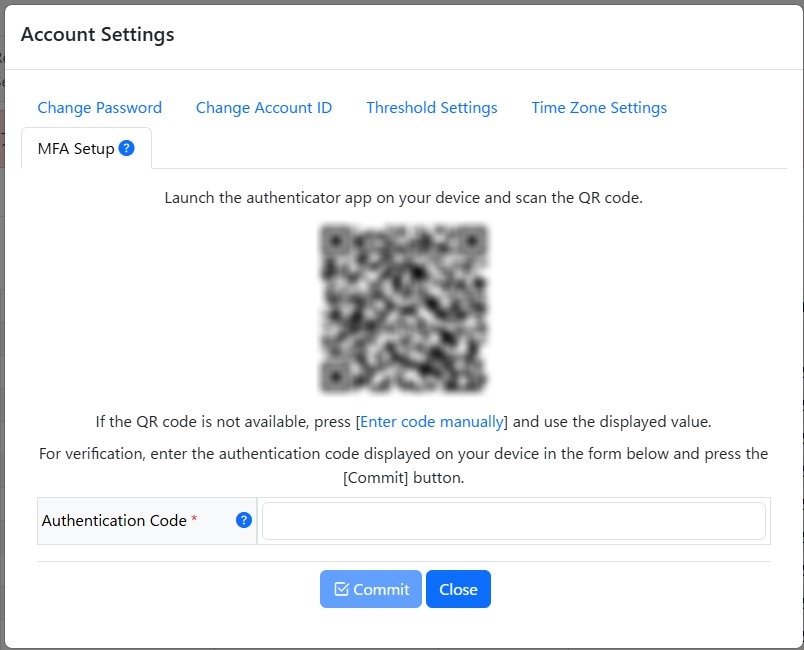
Task: Switch to the Change Password tab
Action: pyautogui.click(x=99, y=107)
